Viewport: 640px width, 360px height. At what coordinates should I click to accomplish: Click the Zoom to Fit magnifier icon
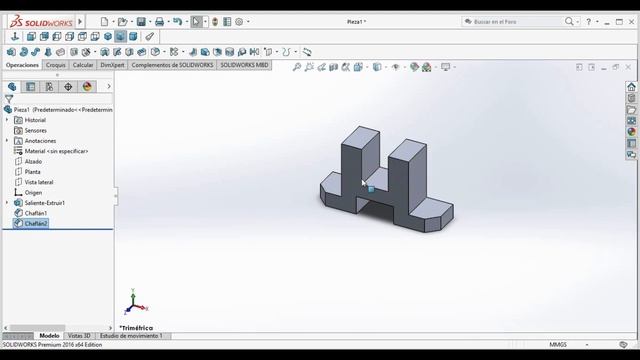[x=297, y=67]
